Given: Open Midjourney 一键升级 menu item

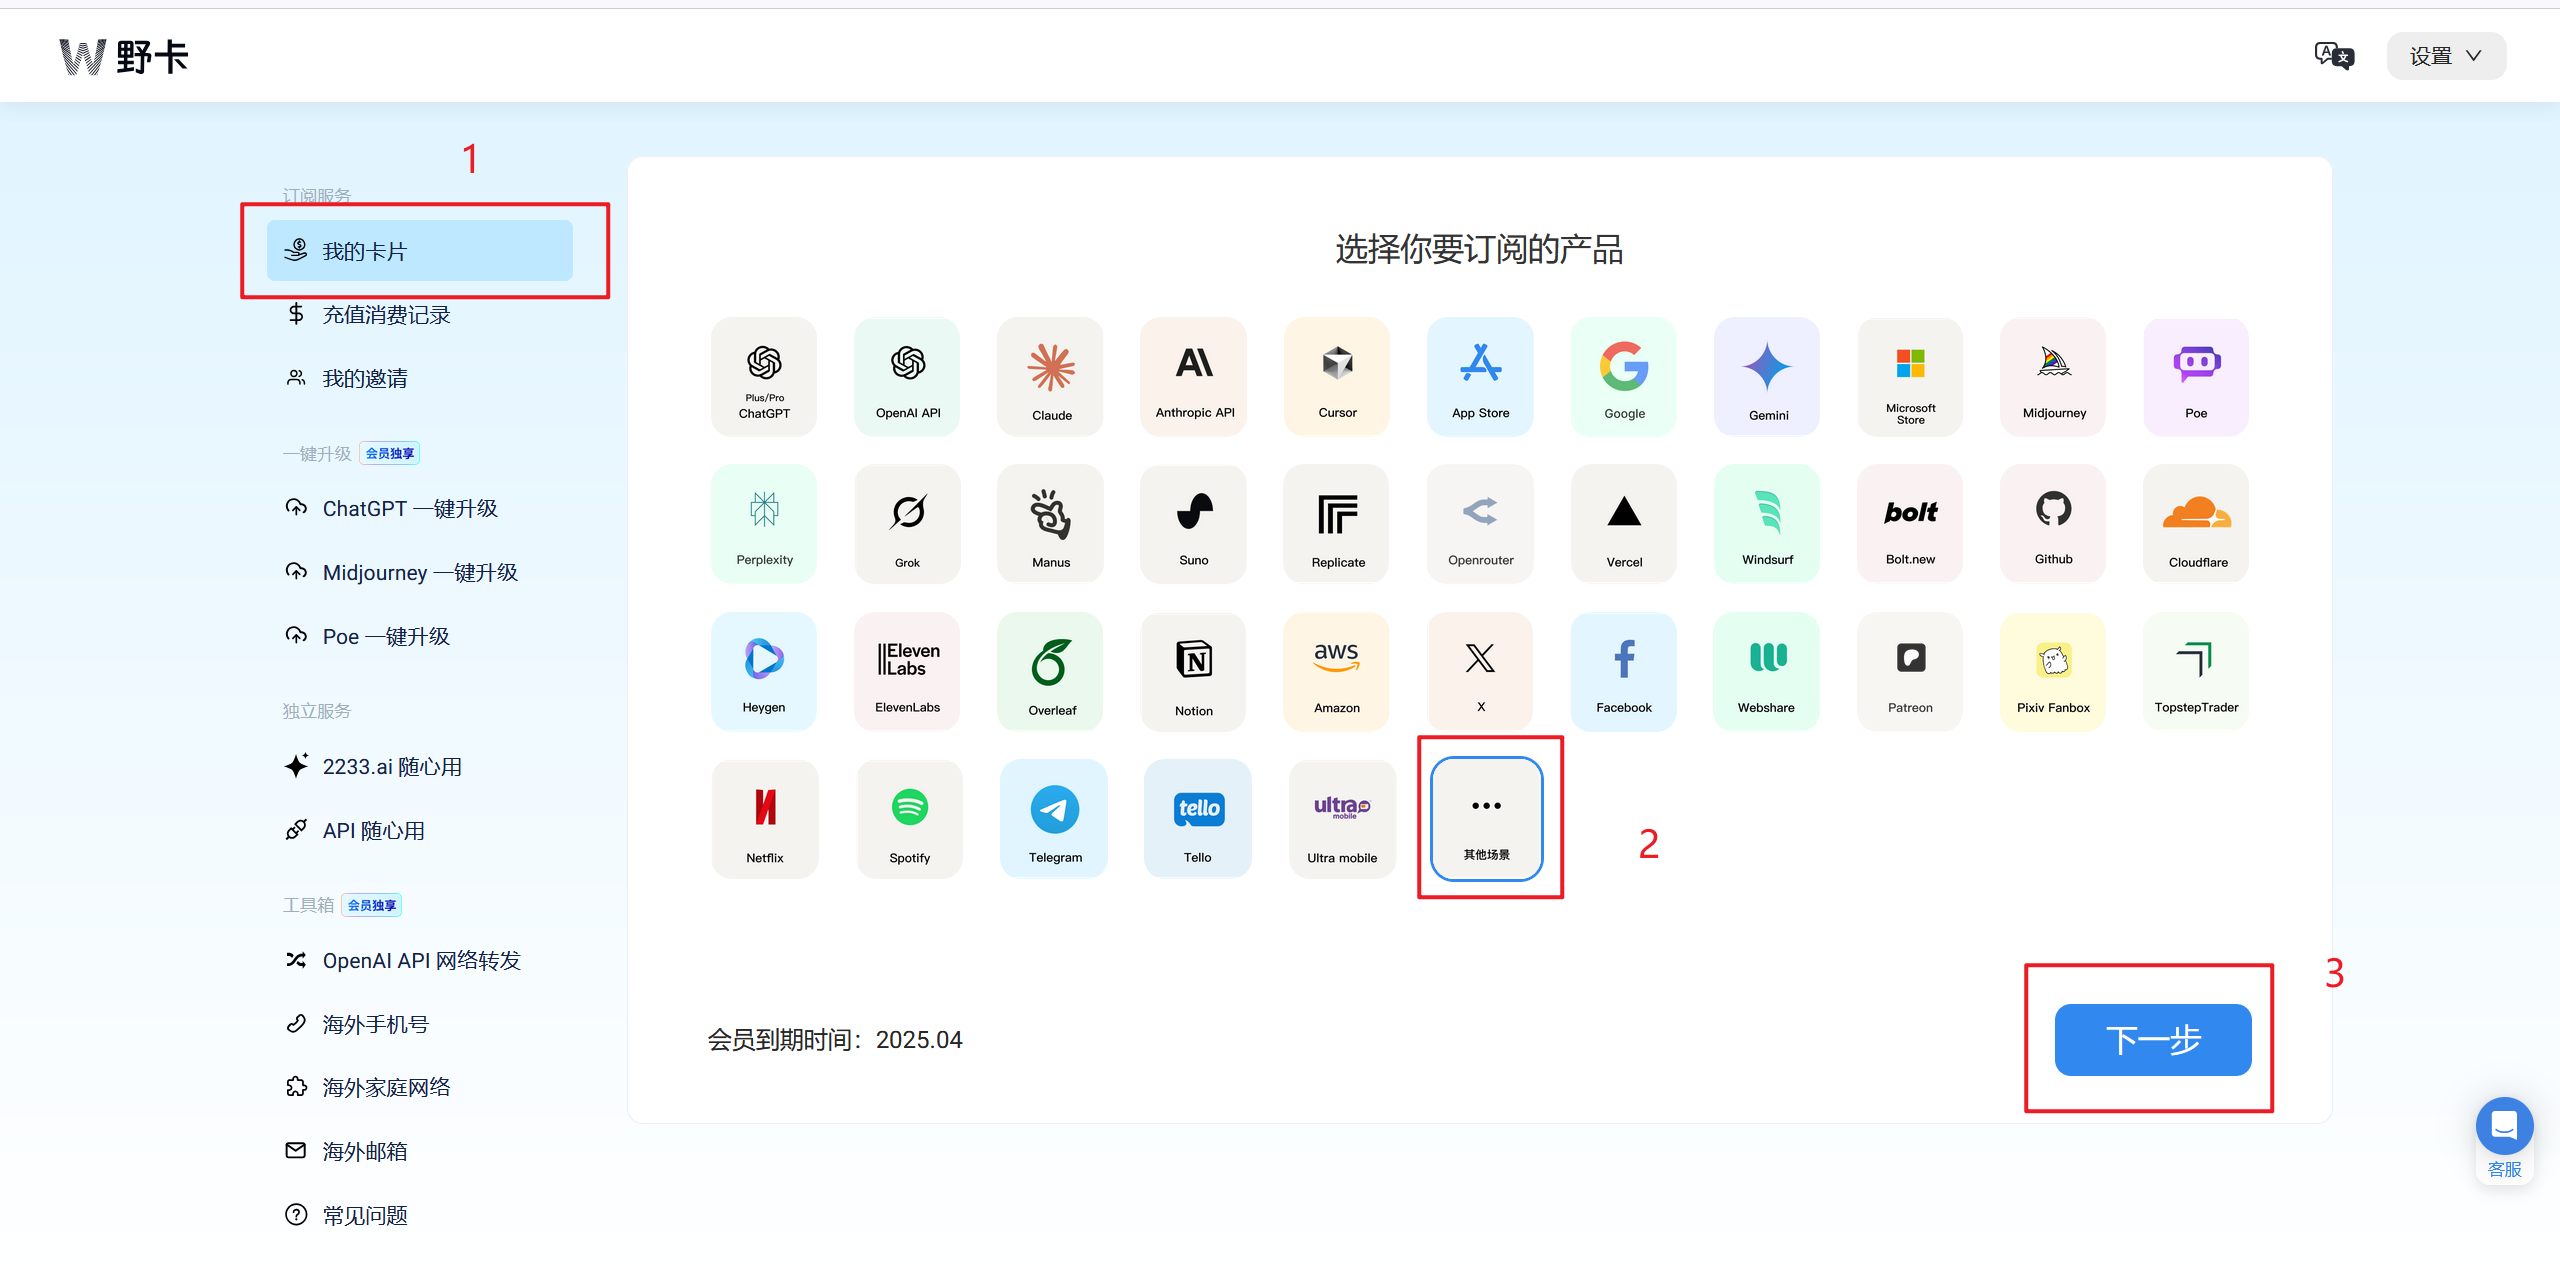Looking at the screenshot, I should click(x=420, y=573).
